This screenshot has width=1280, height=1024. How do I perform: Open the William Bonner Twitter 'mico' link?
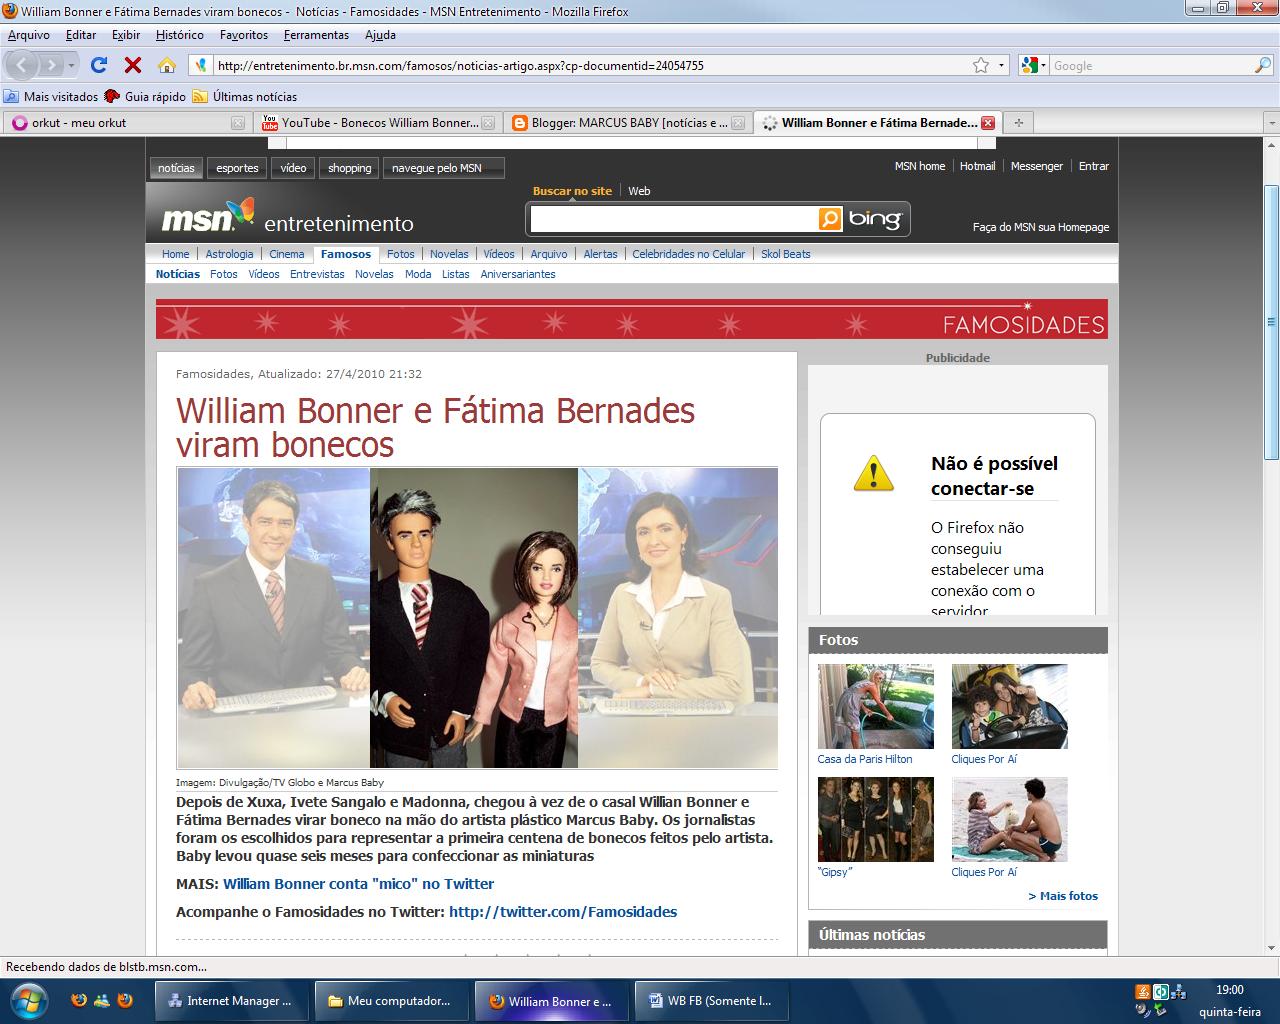click(358, 884)
